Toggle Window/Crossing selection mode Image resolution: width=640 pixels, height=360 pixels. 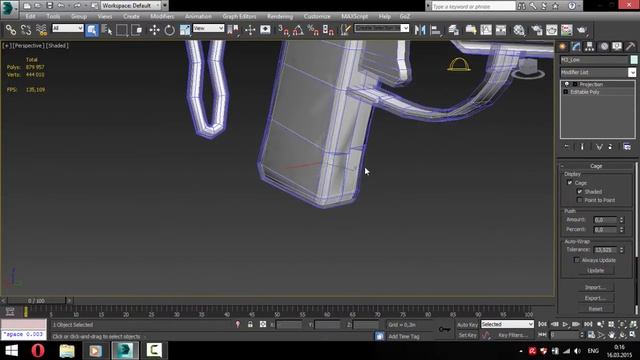coord(137,30)
